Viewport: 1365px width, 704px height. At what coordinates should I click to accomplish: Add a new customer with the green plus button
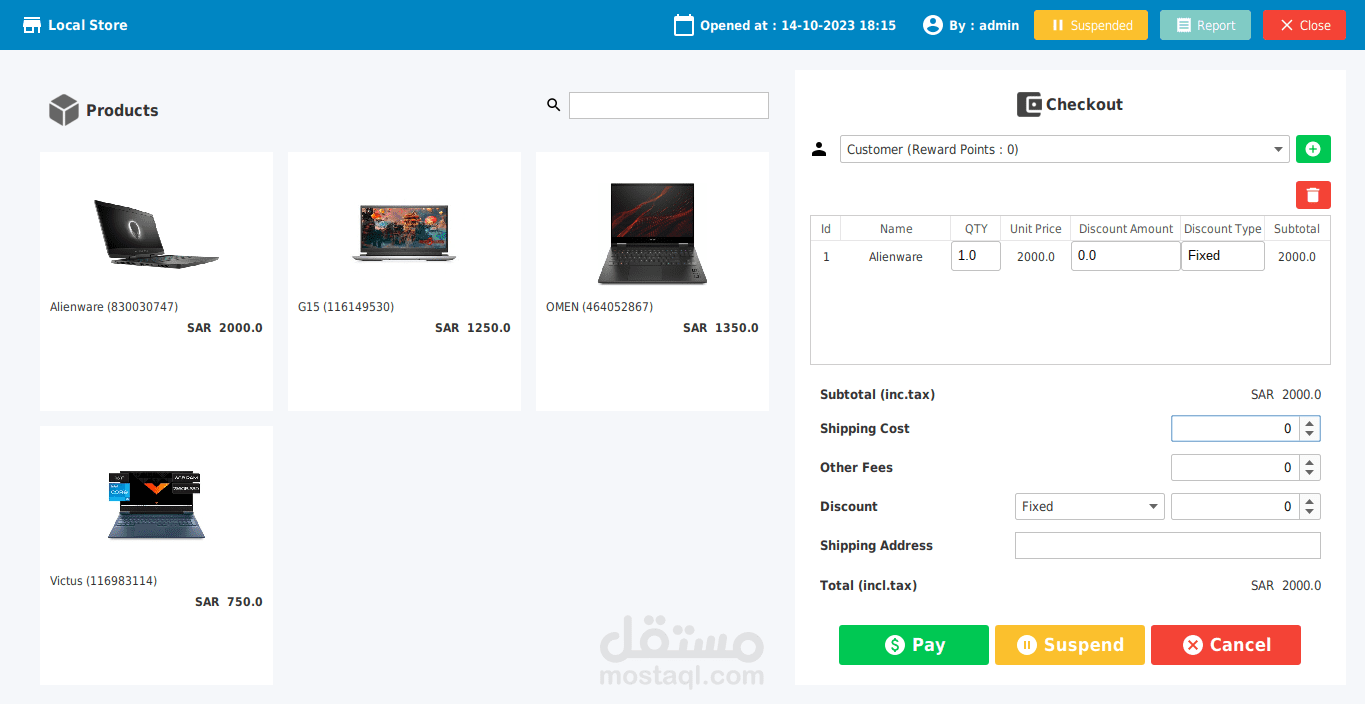coord(1313,149)
